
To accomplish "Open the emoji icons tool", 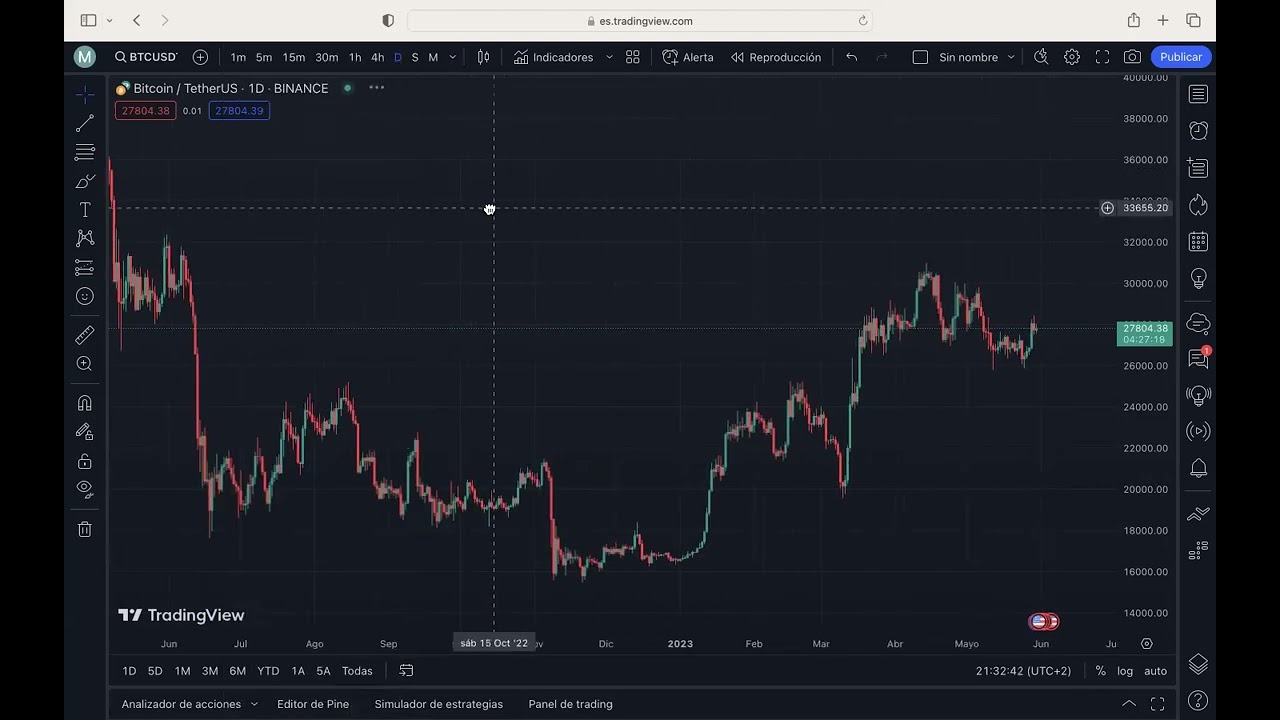I will coord(85,296).
